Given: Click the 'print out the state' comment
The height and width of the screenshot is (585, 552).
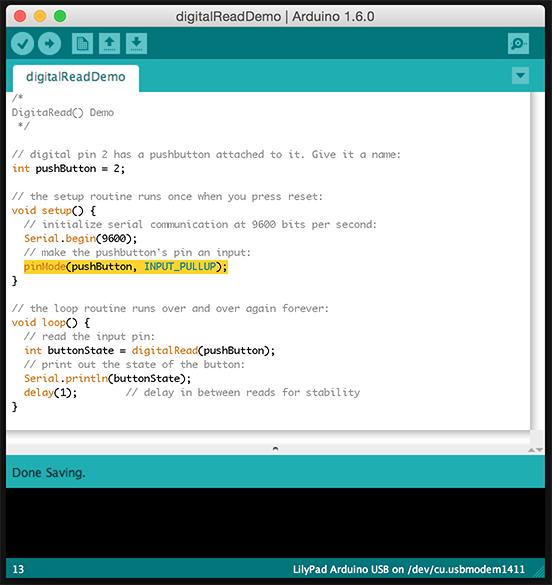Looking at the screenshot, I should [x=134, y=365].
